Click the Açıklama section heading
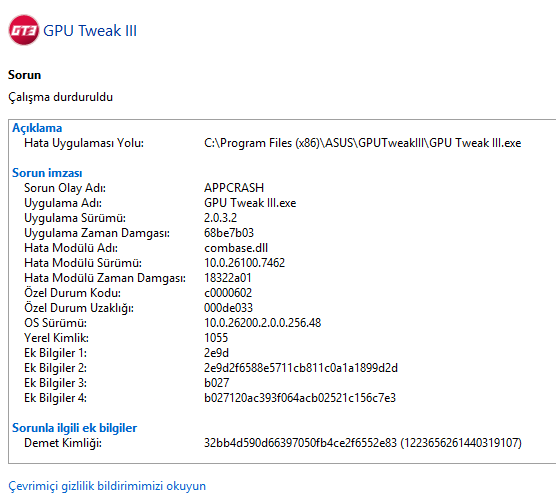 37,128
